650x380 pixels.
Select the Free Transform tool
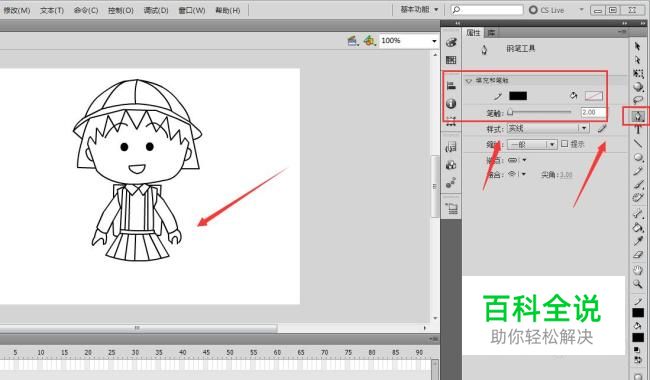(638, 74)
